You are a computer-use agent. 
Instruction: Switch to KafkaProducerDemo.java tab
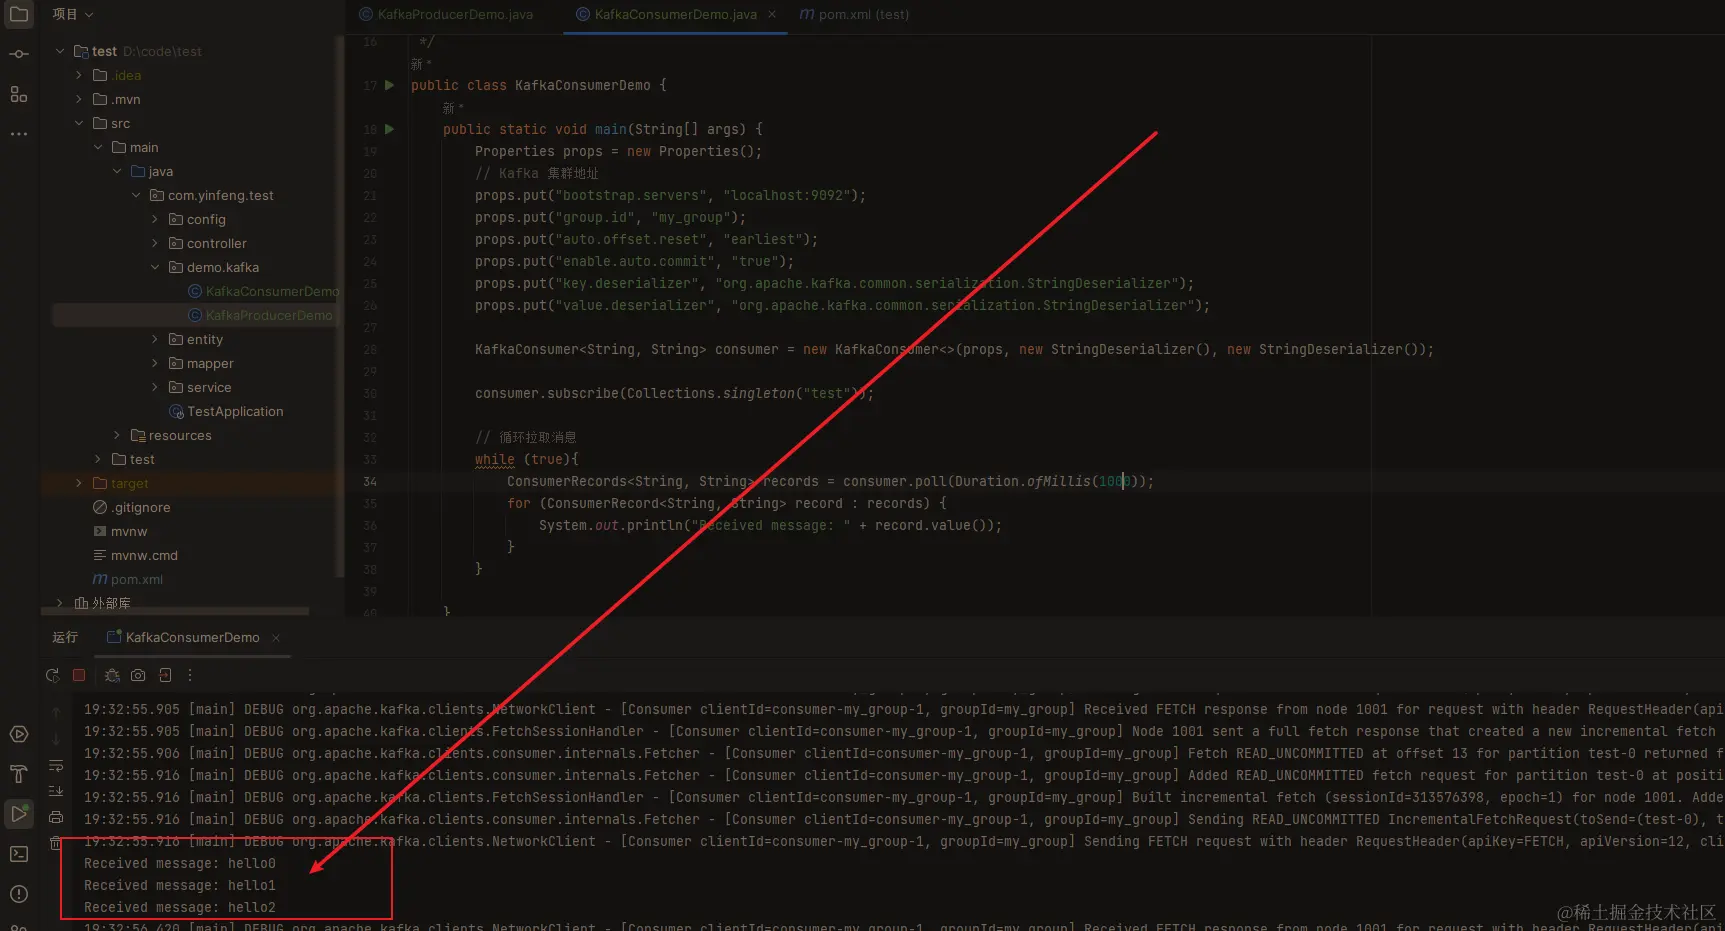point(446,15)
